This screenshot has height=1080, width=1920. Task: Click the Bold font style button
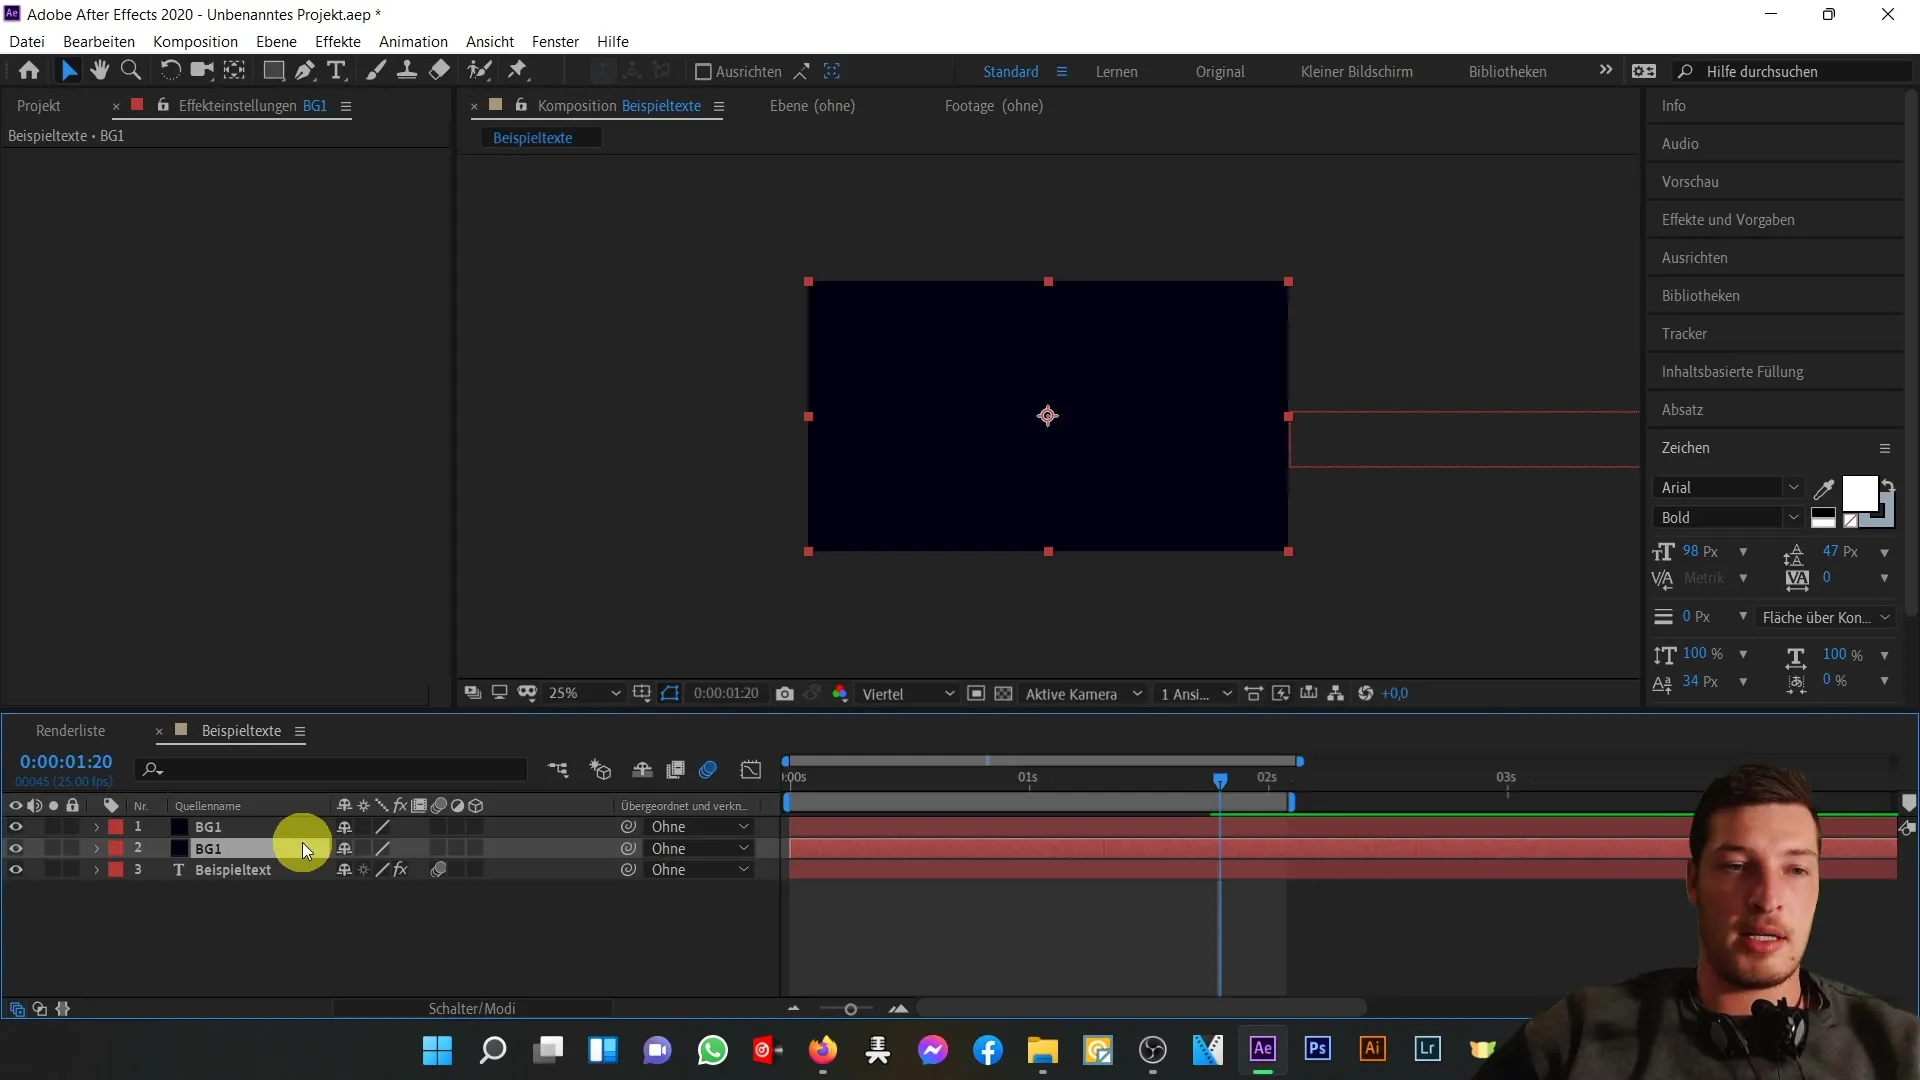tap(1721, 517)
